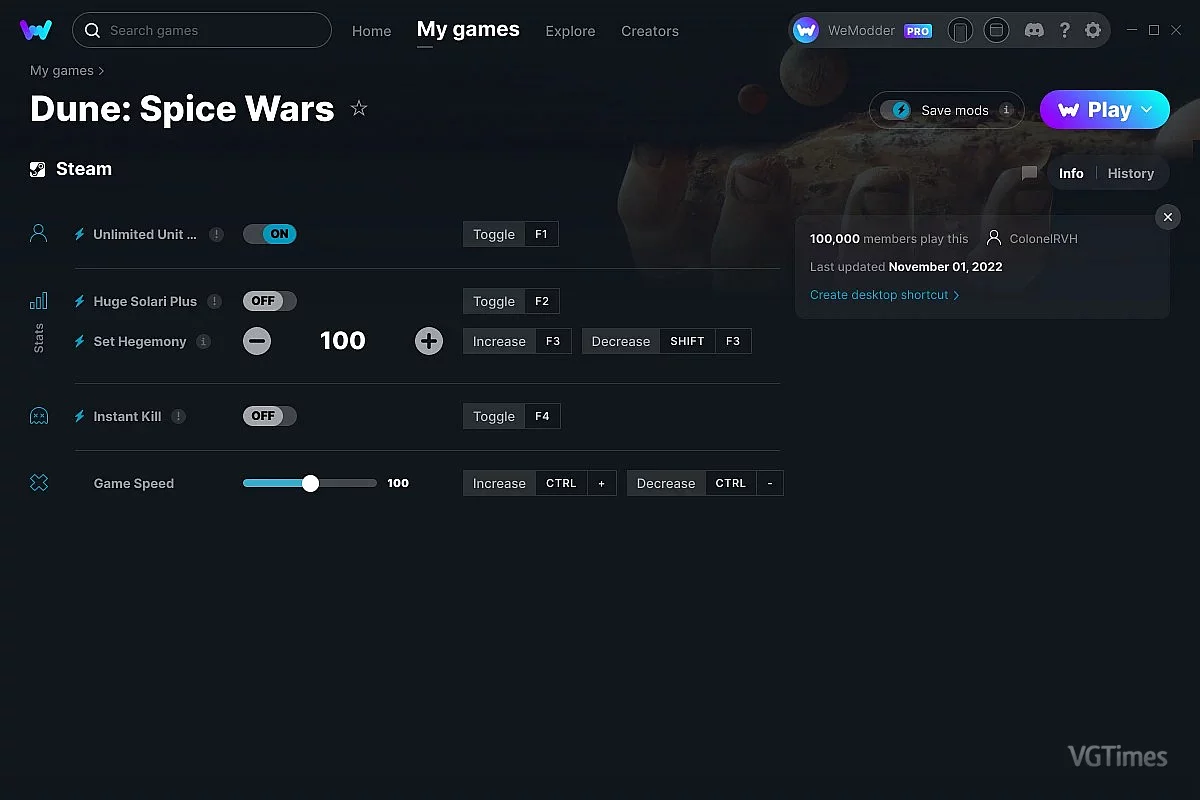Image resolution: width=1200 pixels, height=800 pixels.
Task: Favorite Dune: Spice Wars with star icon
Action: click(359, 108)
